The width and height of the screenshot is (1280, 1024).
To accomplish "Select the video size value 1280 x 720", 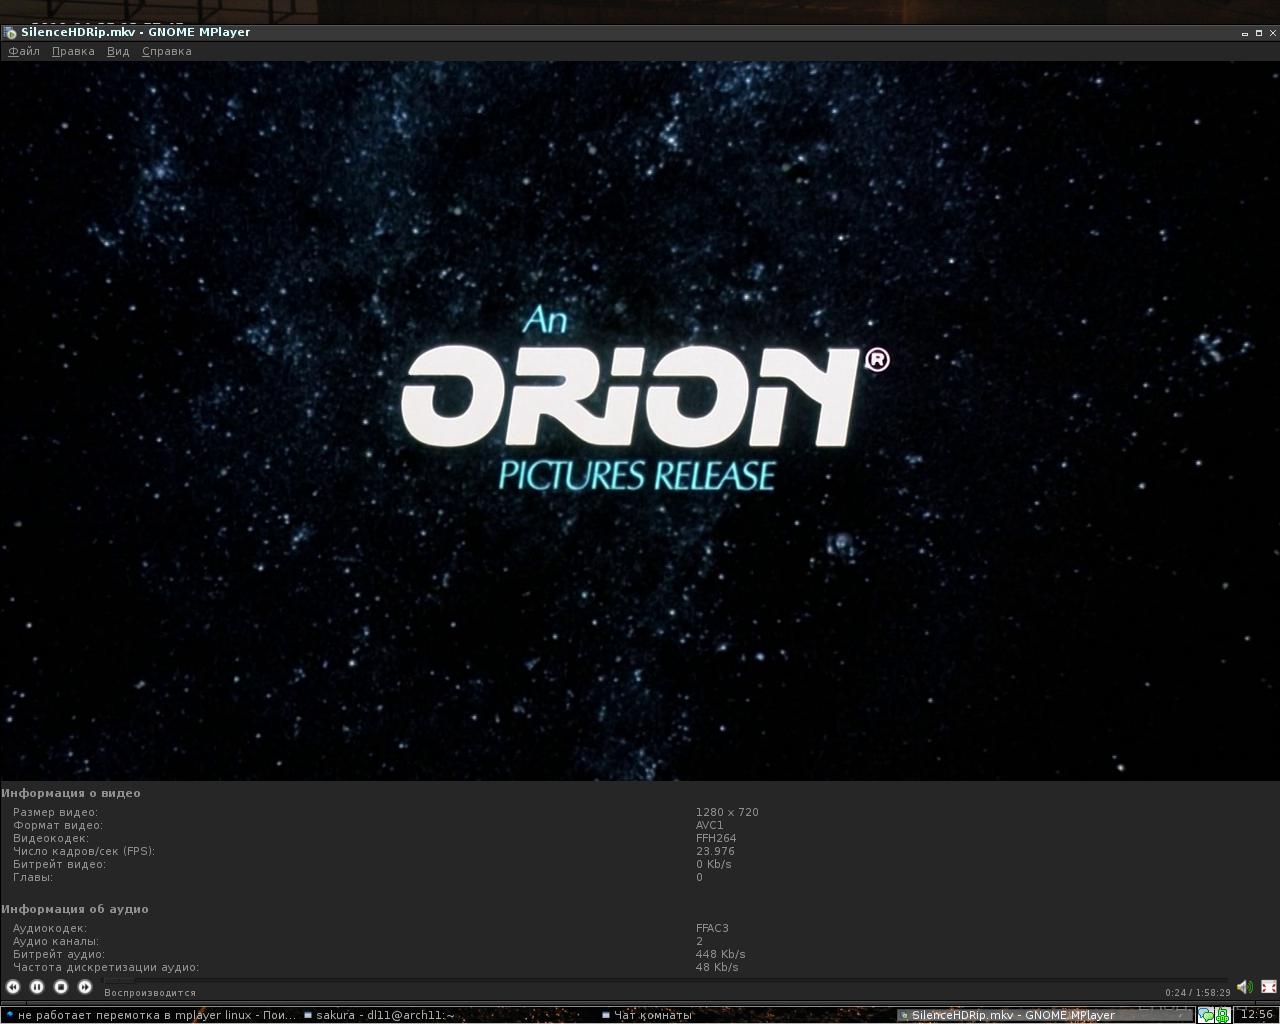I will [727, 812].
